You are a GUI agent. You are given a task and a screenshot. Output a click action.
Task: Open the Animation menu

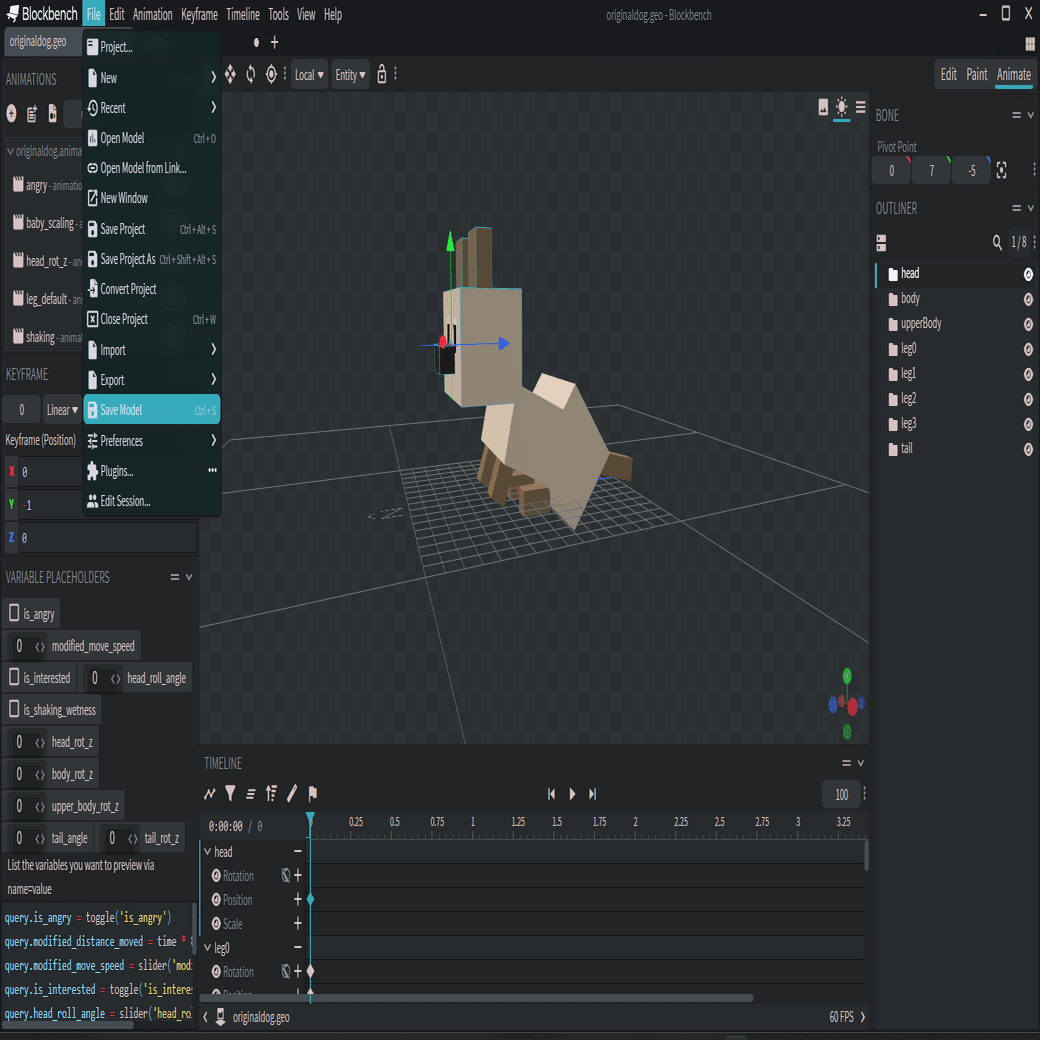click(153, 14)
